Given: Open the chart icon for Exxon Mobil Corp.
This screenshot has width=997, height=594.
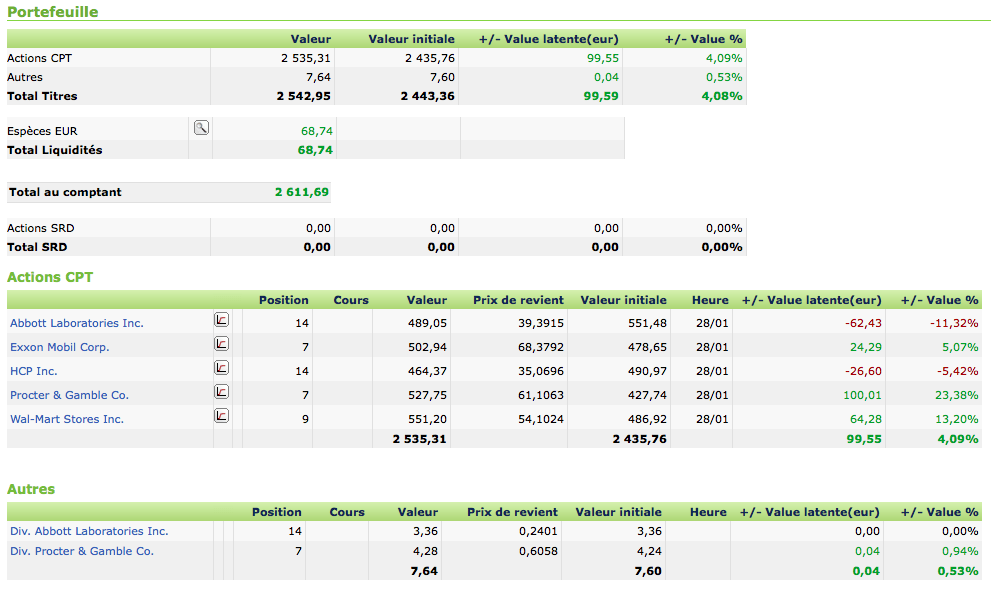Looking at the screenshot, I should 221,344.
